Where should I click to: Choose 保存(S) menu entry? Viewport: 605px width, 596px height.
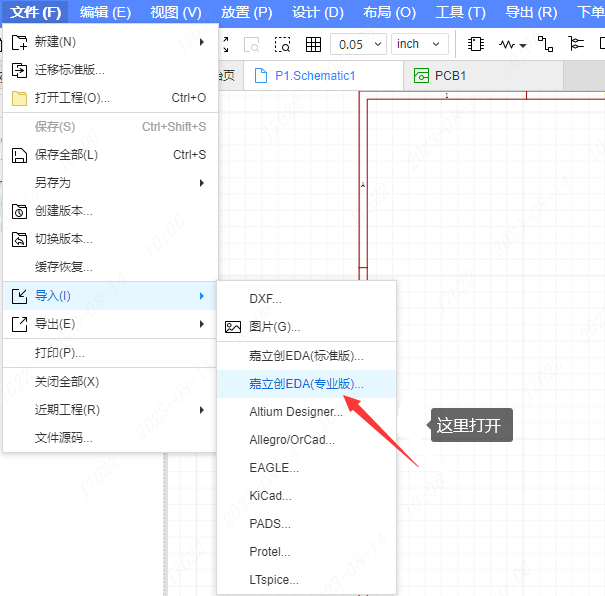[x=110, y=127]
